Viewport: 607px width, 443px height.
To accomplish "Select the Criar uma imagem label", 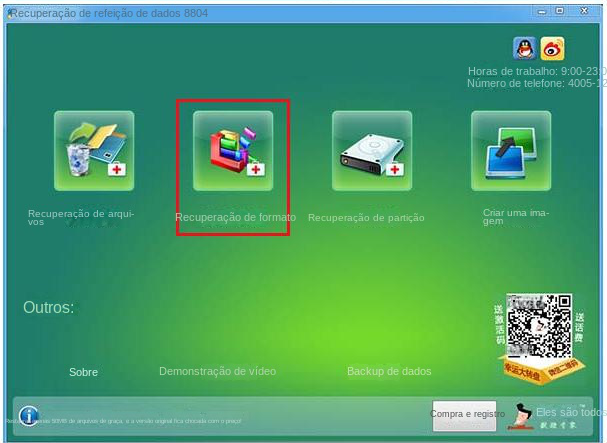I will click(516, 217).
